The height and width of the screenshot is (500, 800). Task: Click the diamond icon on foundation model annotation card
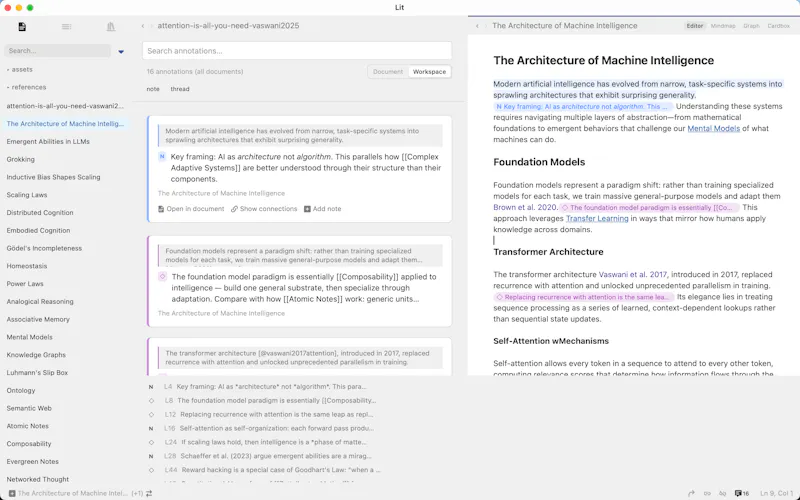pos(162,277)
